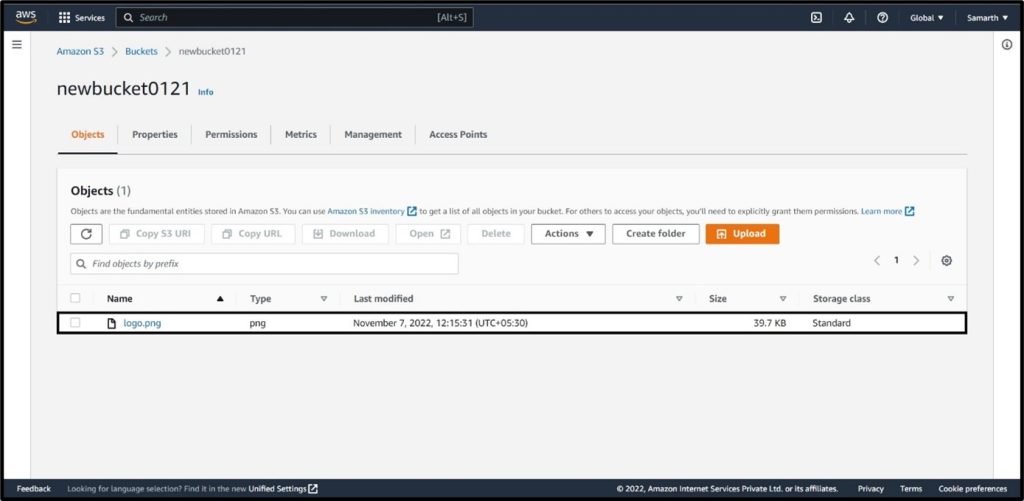The width and height of the screenshot is (1024, 501).
Task: Click the external link icon after Unified Settings
Action: (x=313, y=489)
